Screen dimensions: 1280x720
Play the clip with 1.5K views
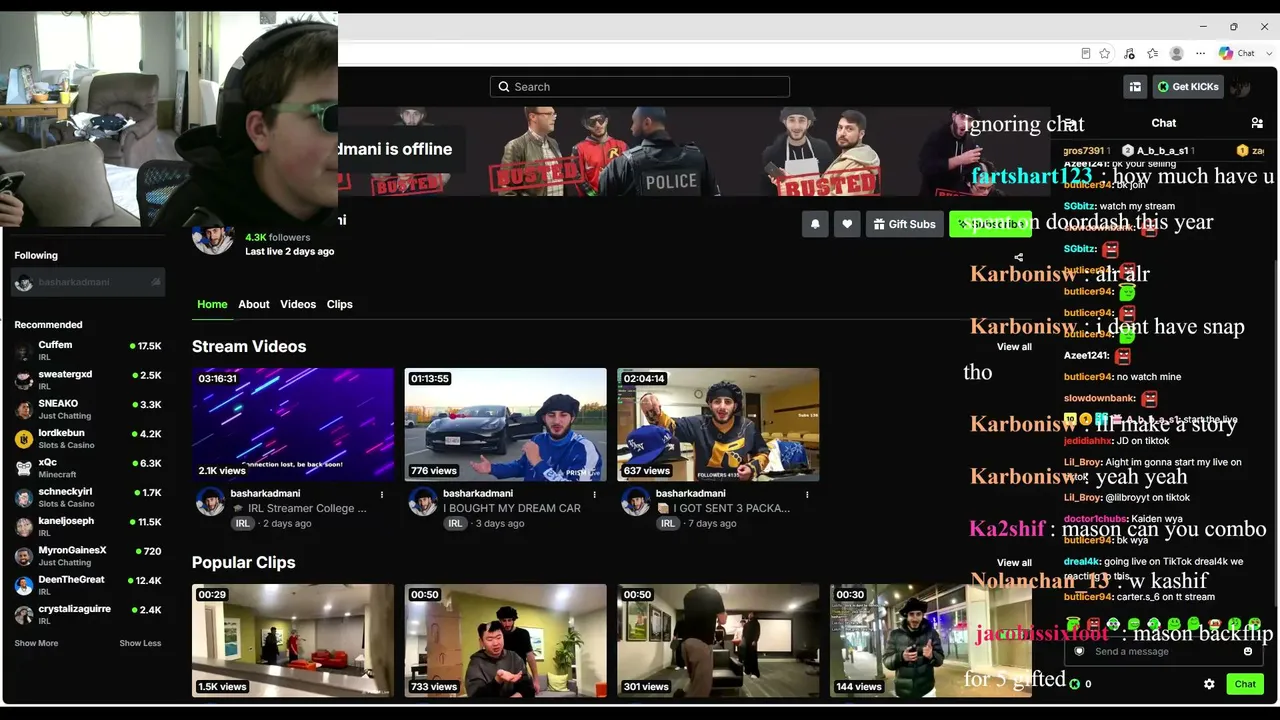[293, 640]
